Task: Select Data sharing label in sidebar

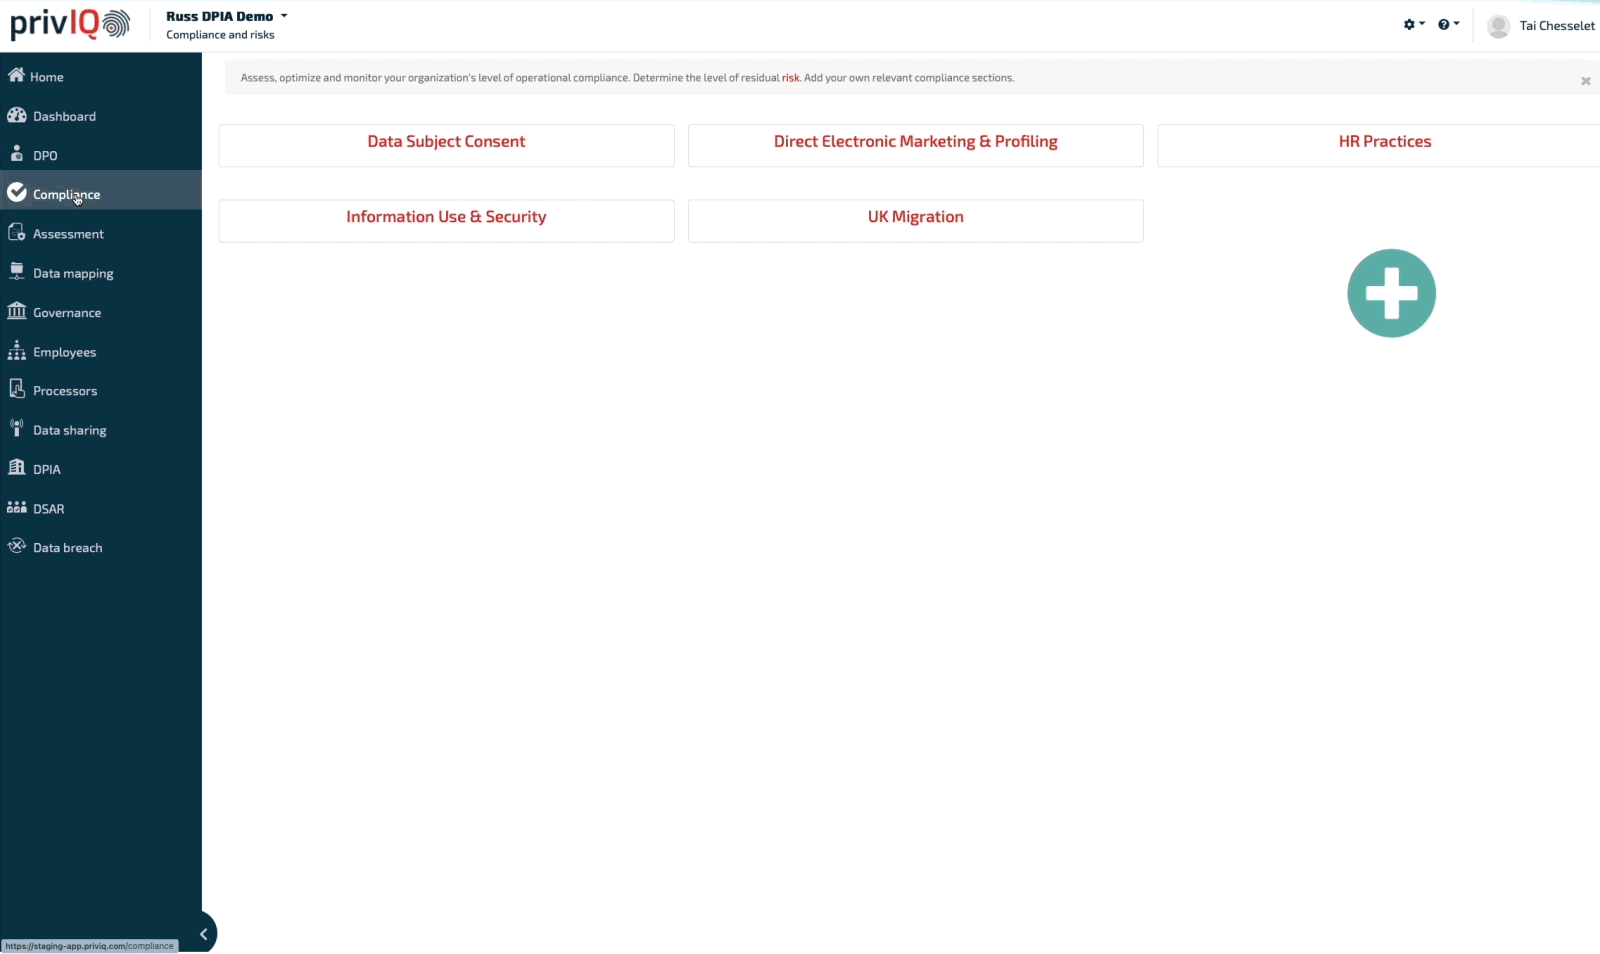Action: tap(69, 430)
